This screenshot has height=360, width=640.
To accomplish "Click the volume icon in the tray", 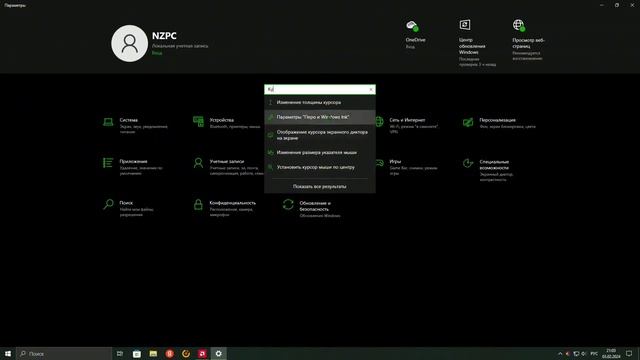I will (584, 353).
